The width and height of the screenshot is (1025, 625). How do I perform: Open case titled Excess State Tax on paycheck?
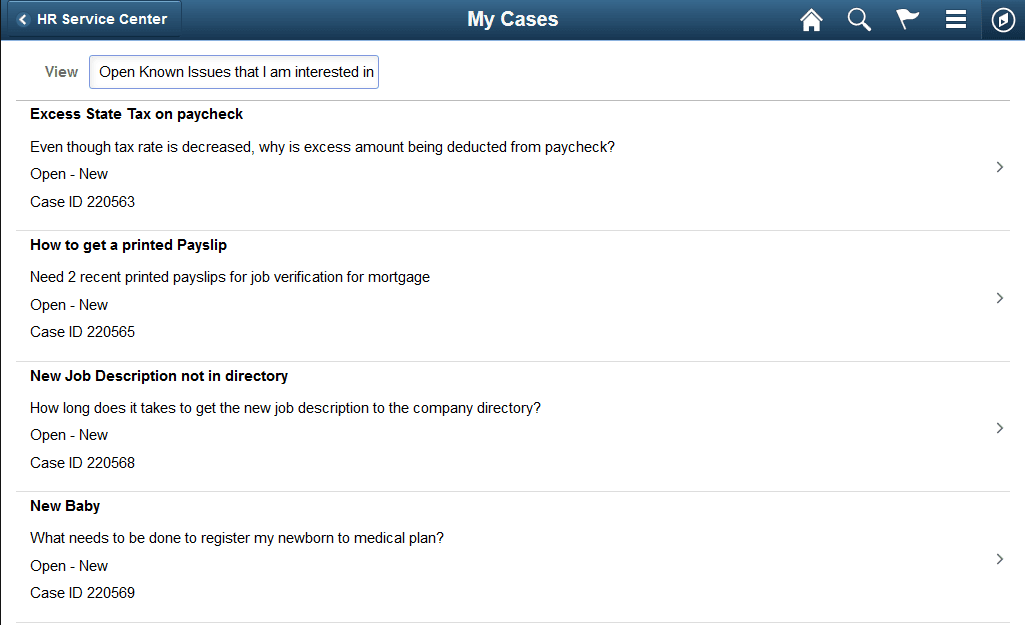coord(136,114)
